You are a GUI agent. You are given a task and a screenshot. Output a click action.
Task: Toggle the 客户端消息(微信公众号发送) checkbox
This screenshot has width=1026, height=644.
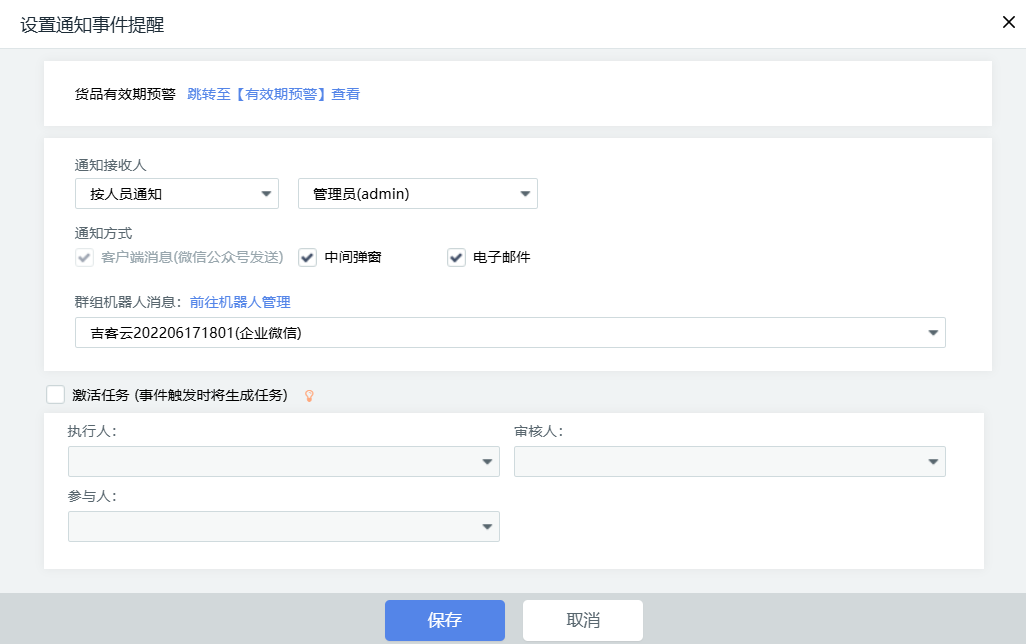tap(84, 257)
